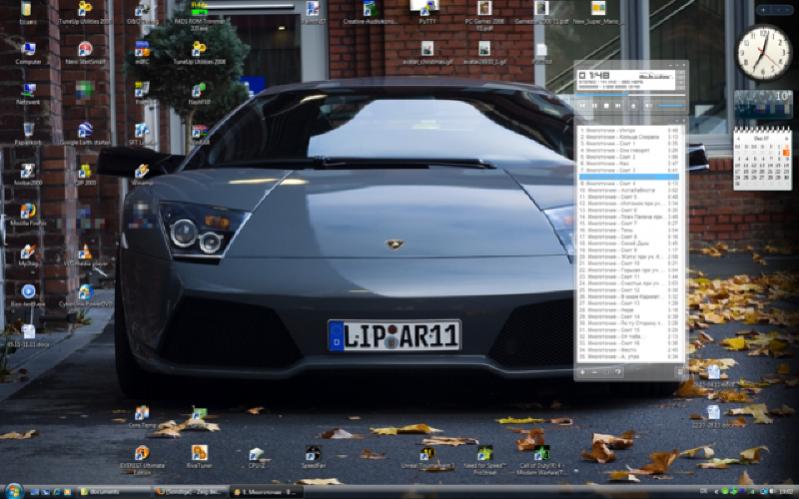799x499 pixels.
Task: Open the Windows Start orb
Action: [x=14, y=491]
